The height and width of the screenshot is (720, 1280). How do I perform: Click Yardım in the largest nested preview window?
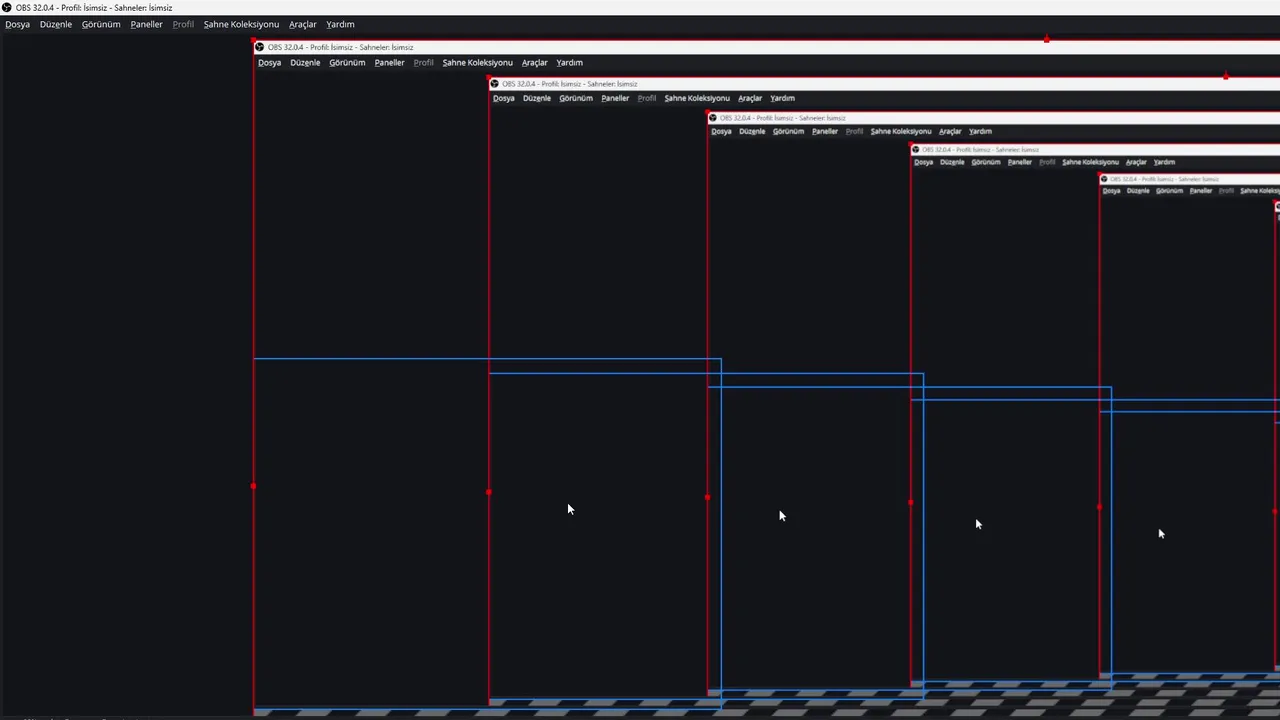coord(569,62)
